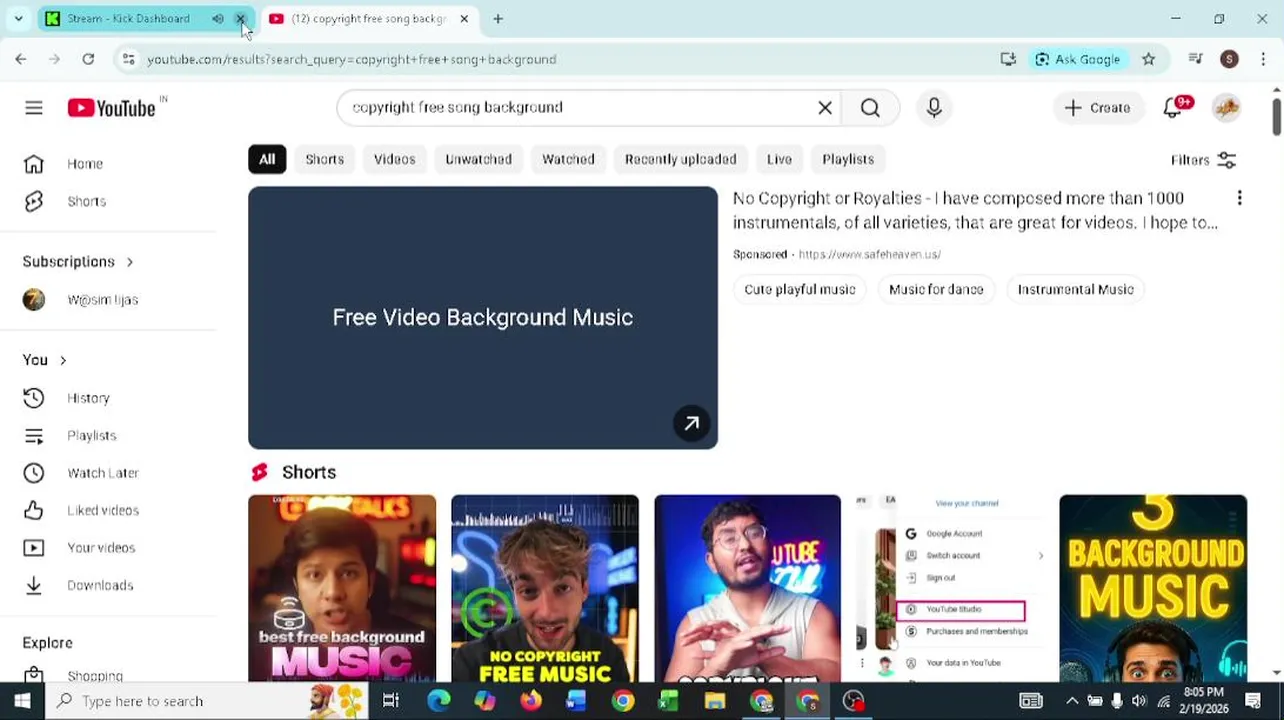Screen dimensions: 1284x720
Task: Open Playlists in the sidebar
Action: point(108,435)
